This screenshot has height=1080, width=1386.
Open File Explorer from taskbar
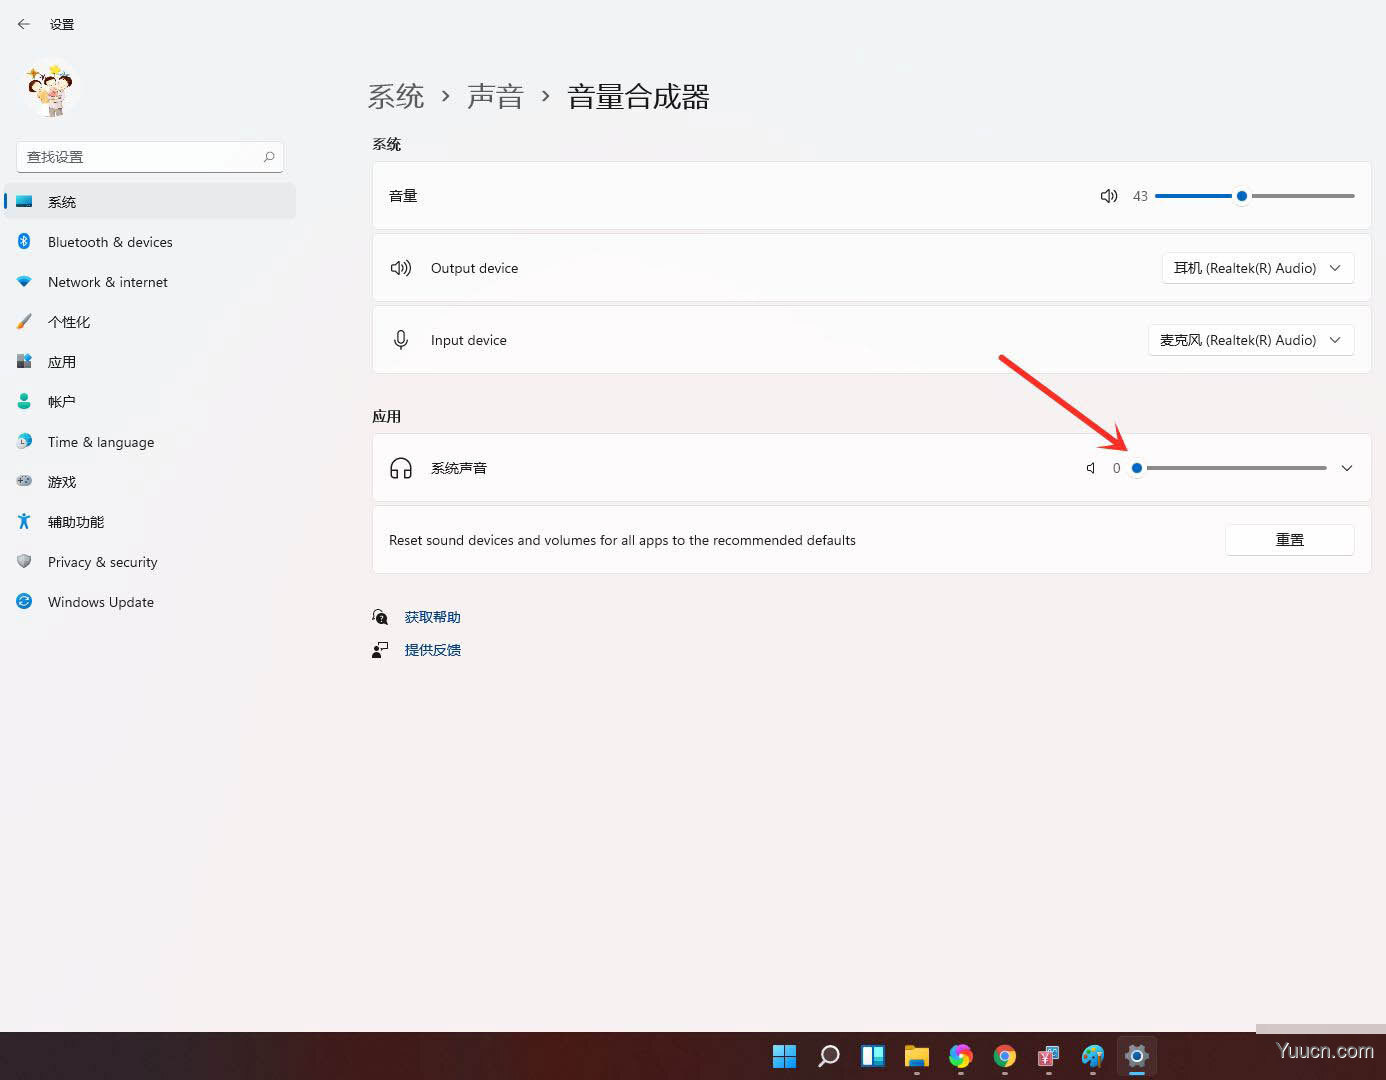click(917, 1056)
